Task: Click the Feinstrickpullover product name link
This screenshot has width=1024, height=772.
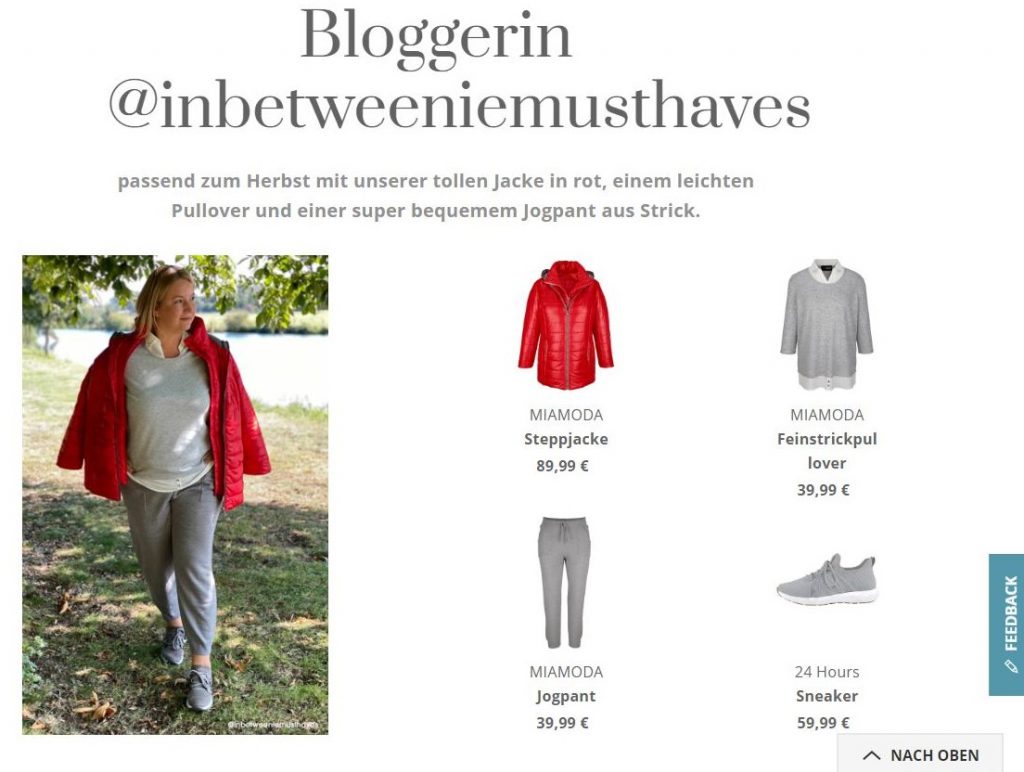Action: coord(827,451)
